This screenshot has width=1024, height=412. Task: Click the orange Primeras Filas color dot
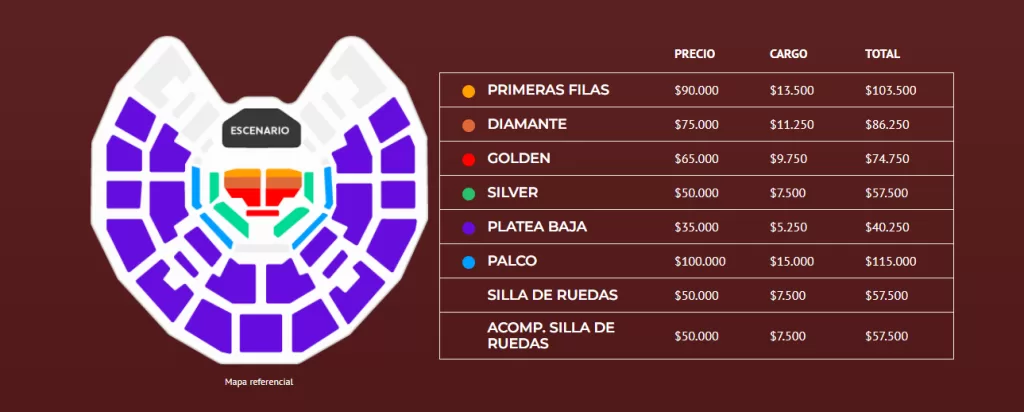point(468,91)
